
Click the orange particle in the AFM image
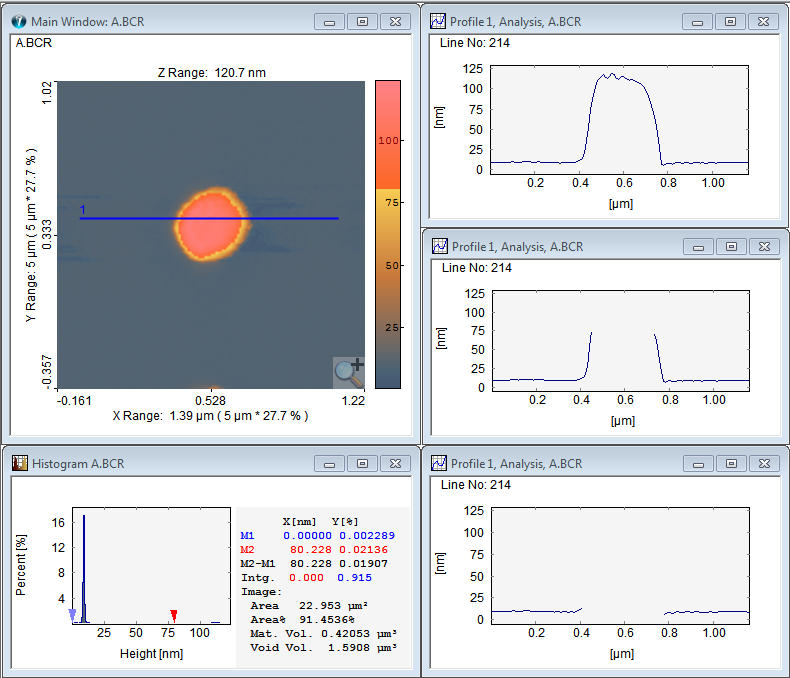[x=212, y=223]
